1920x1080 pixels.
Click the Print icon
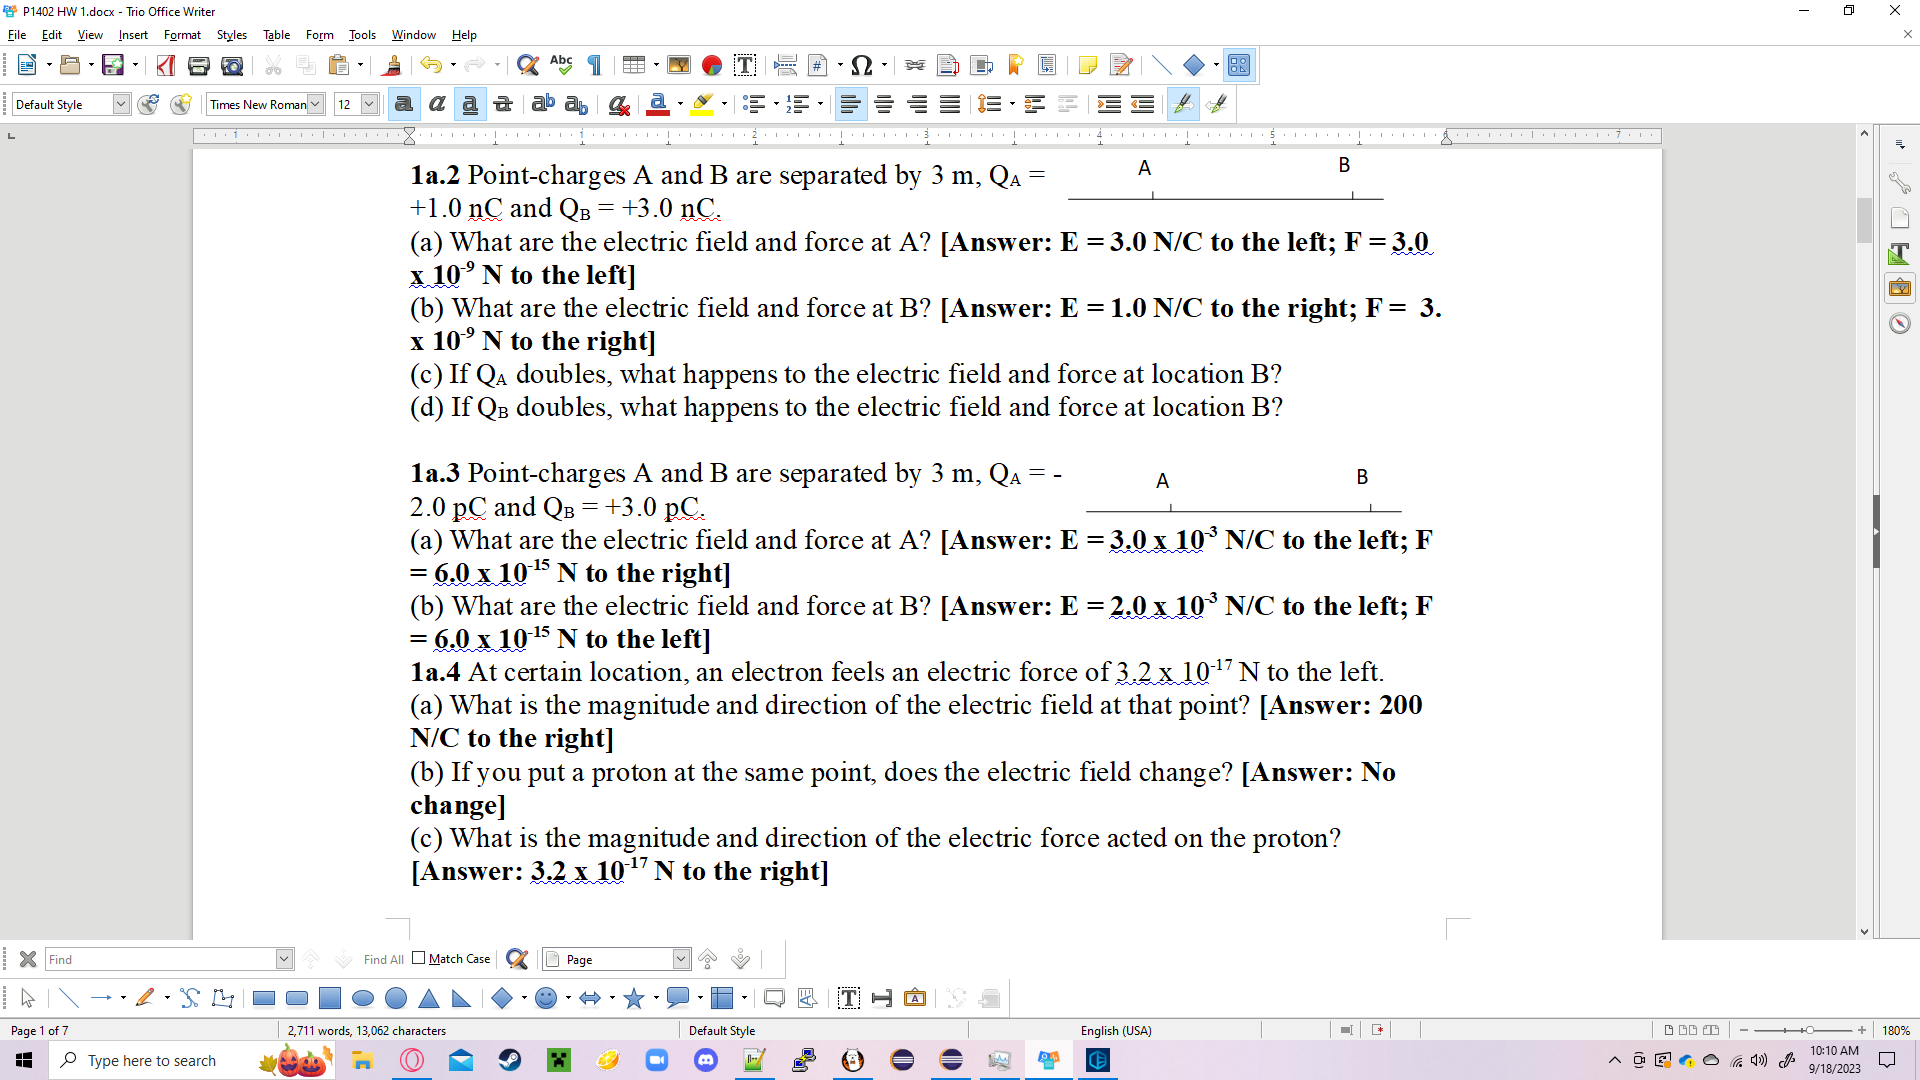[199, 66]
